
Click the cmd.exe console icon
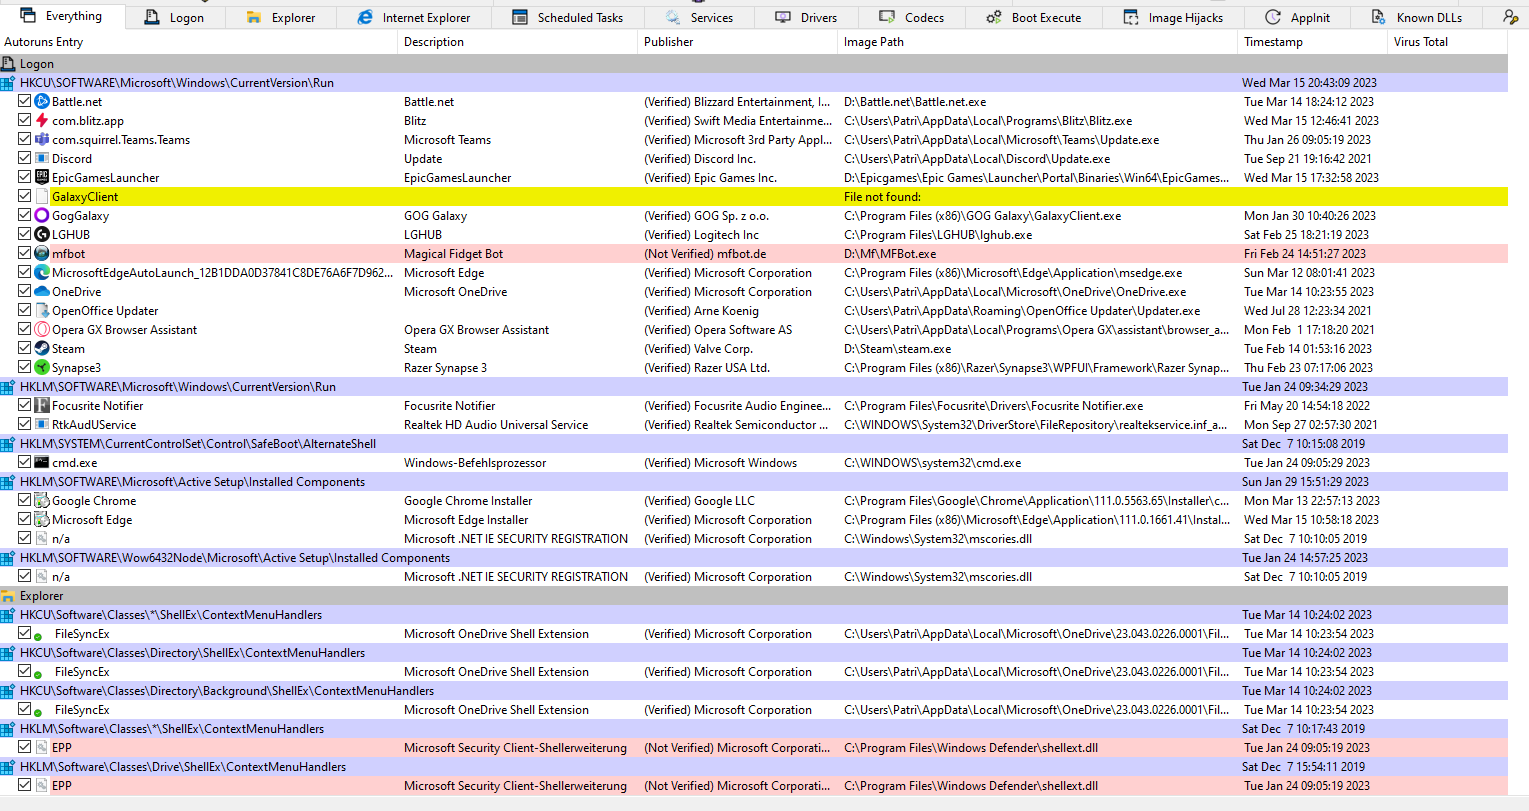pos(42,462)
